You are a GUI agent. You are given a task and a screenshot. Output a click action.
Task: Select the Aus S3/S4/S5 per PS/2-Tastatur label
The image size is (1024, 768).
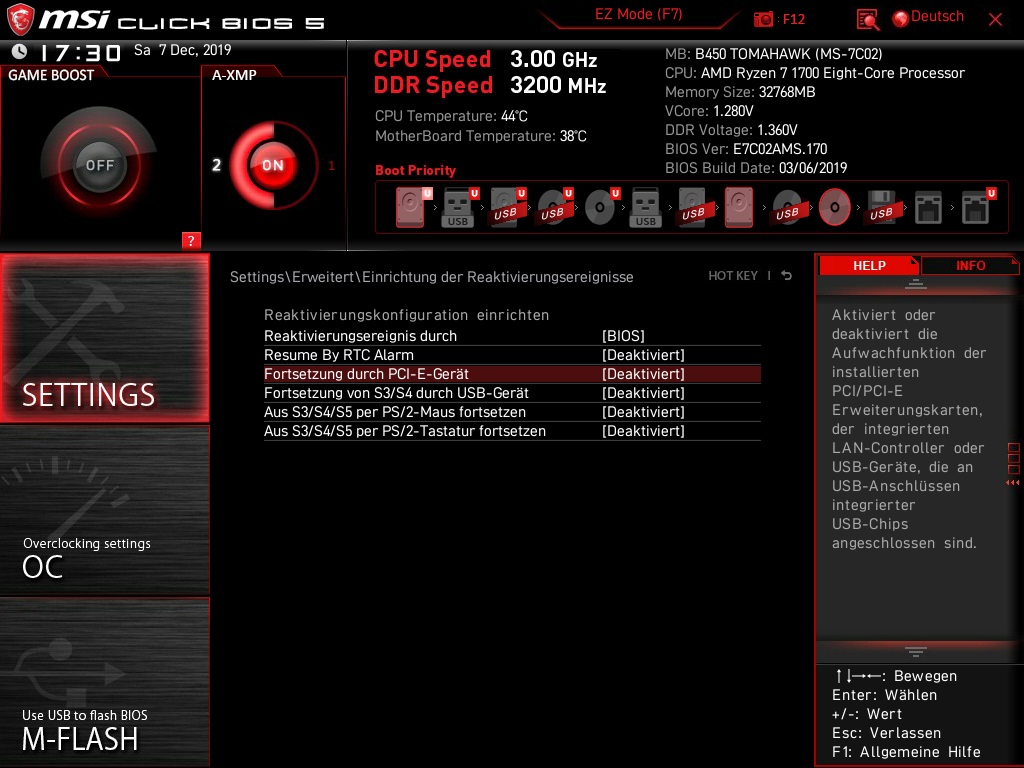[x=404, y=430]
